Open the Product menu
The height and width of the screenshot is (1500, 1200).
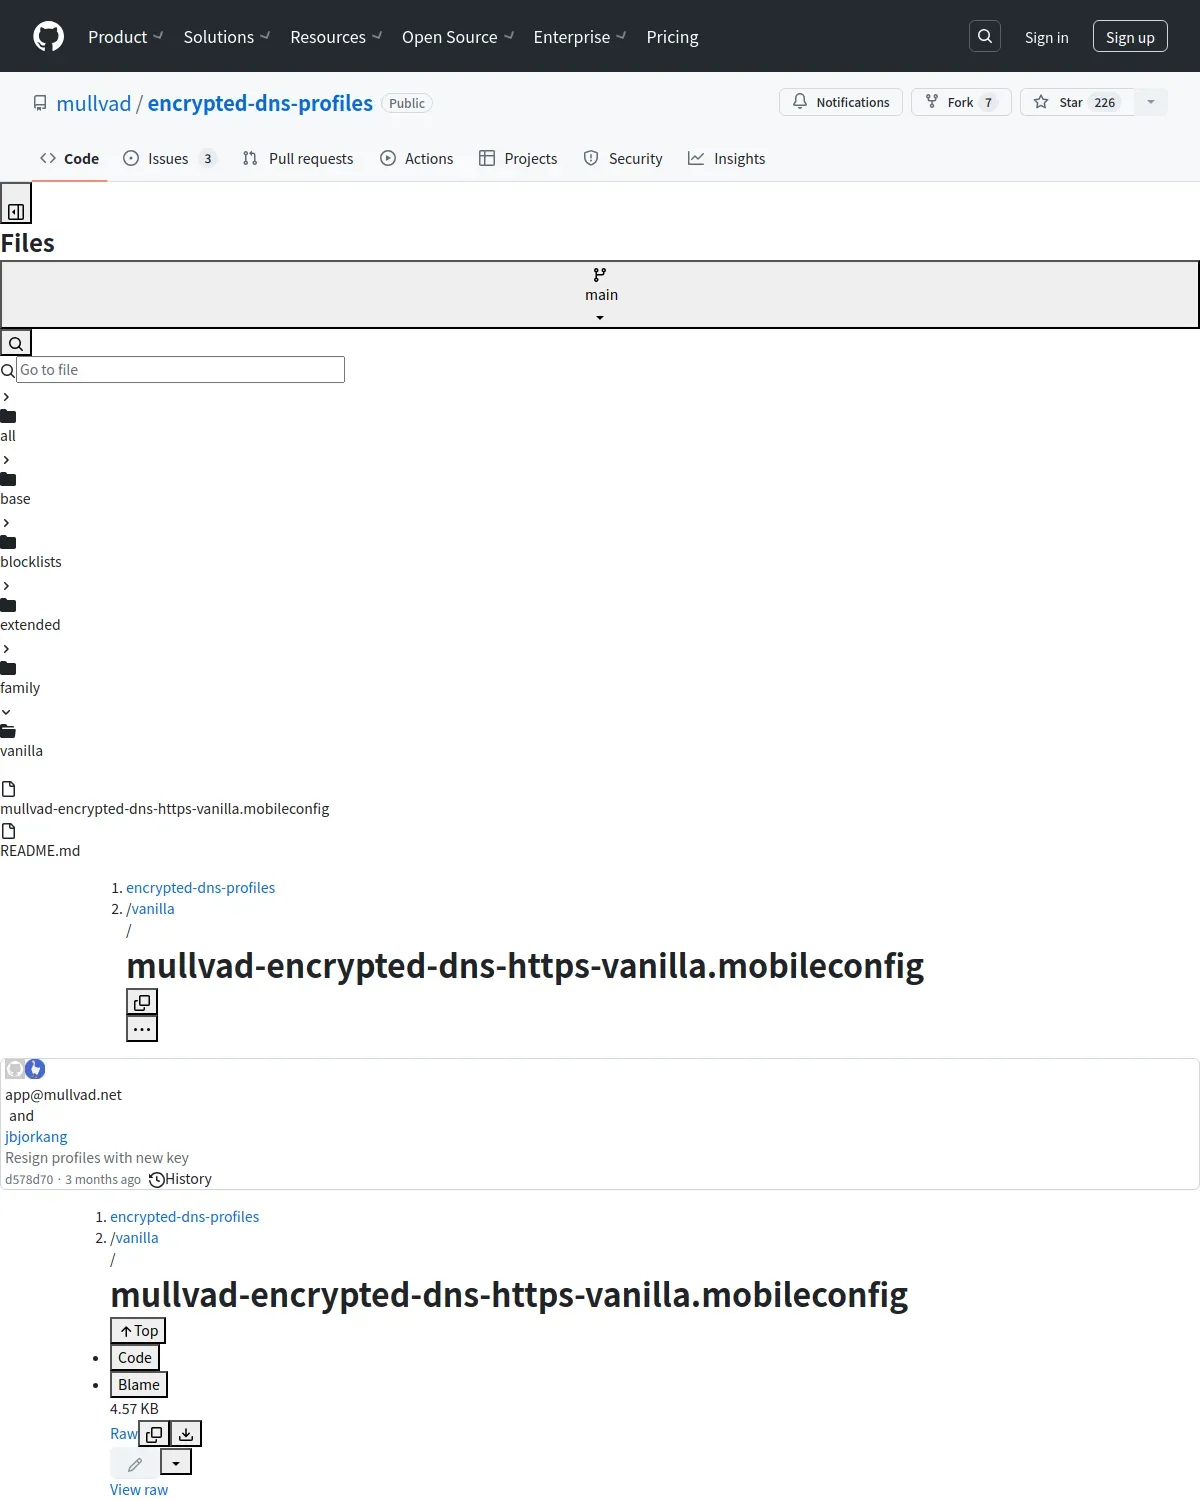[x=125, y=37]
